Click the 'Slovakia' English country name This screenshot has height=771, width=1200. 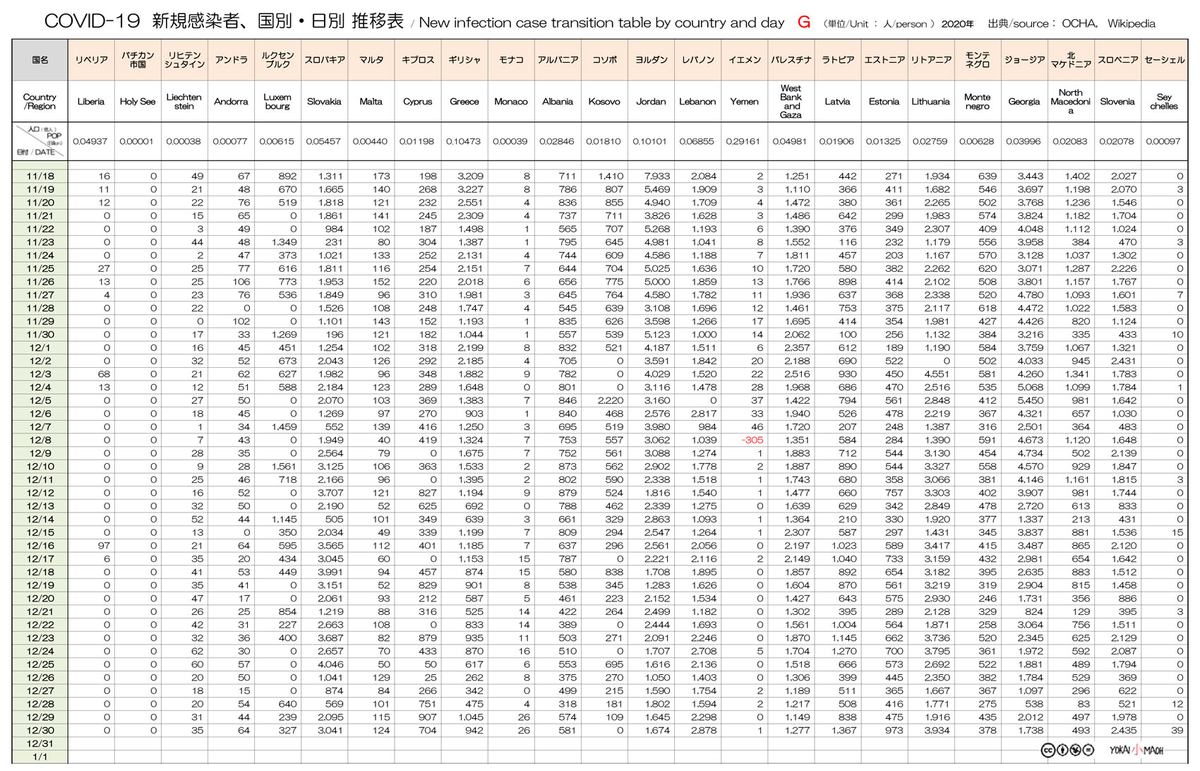323,101
